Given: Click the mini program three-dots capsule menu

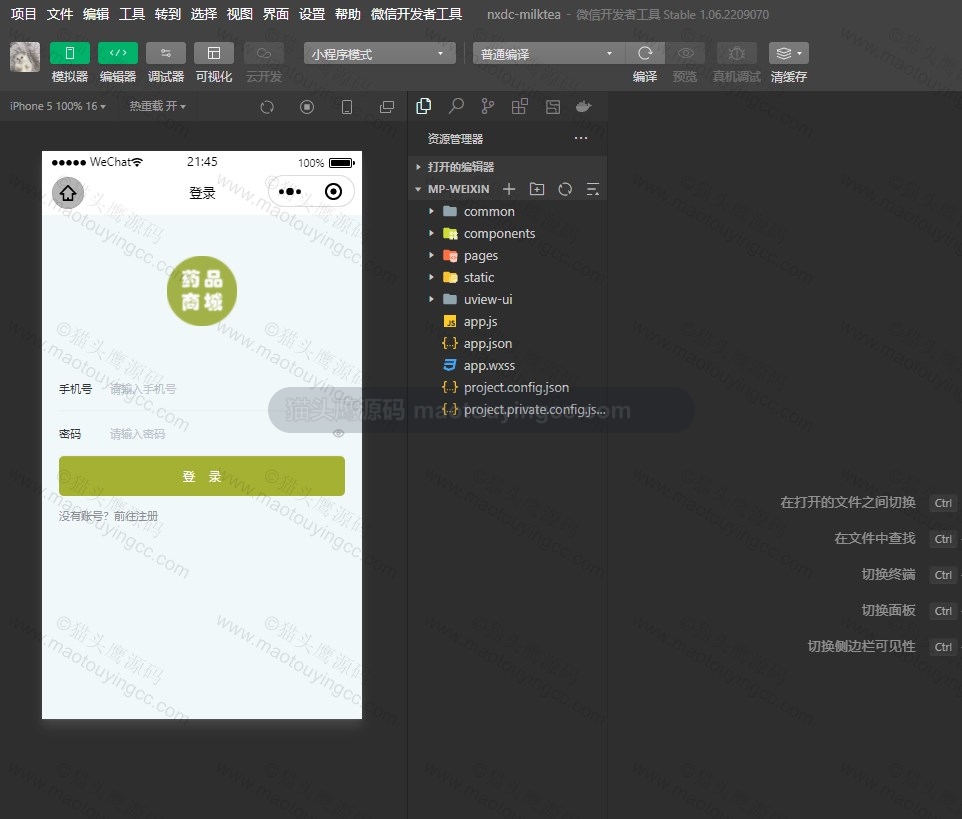Looking at the screenshot, I should tap(290, 191).
